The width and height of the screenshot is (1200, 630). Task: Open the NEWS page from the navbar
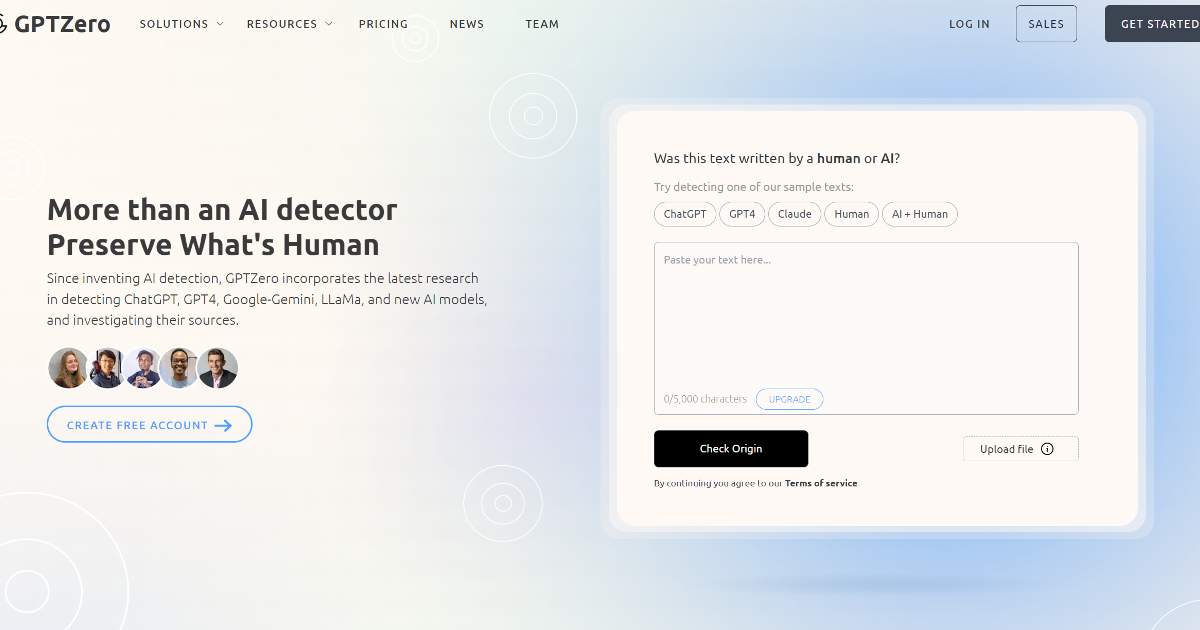pos(466,23)
